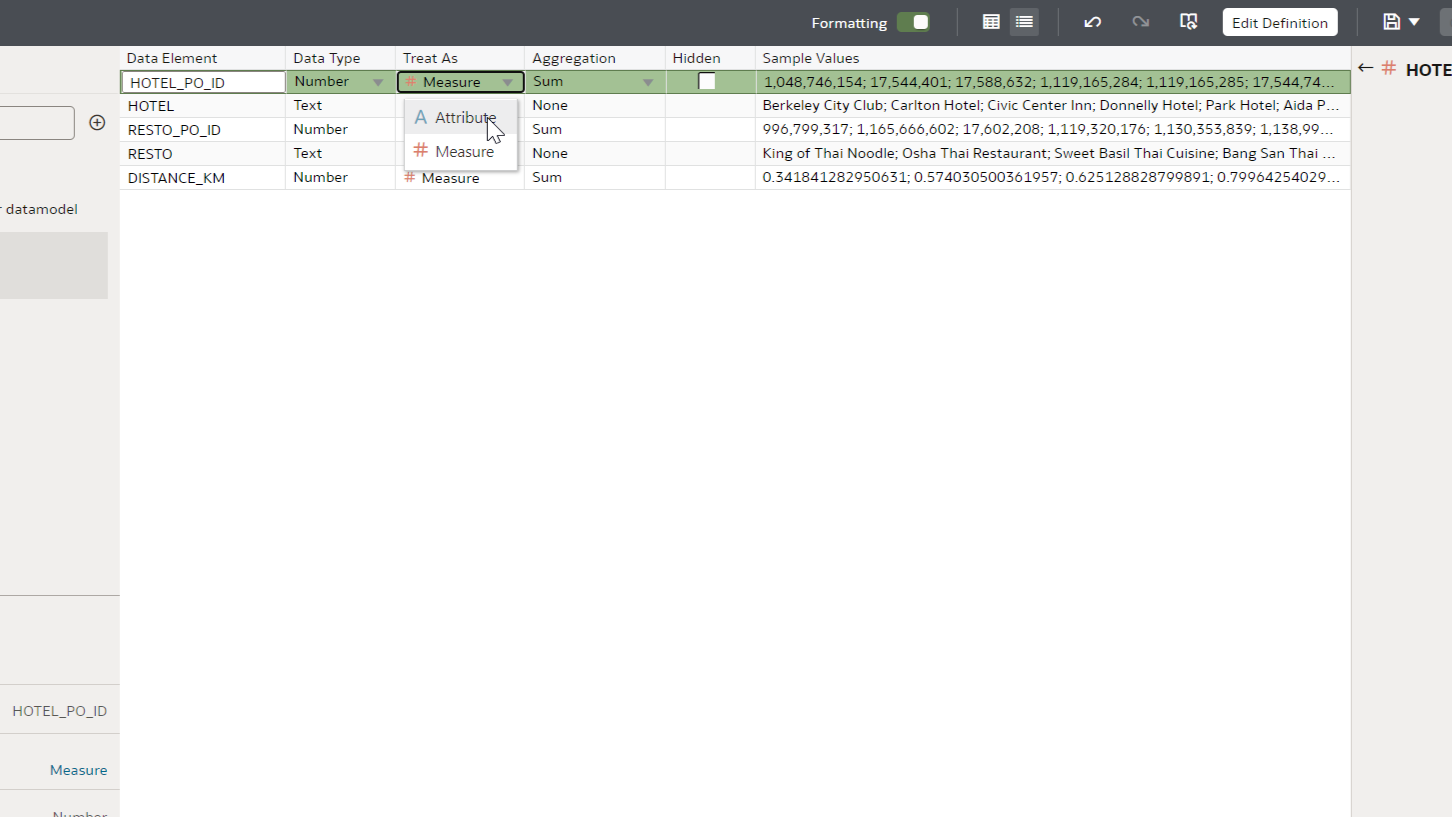Click the Number data type of DISTANCE_KM
The width and height of the screenshot is (1452, 817).
[320, 177]
